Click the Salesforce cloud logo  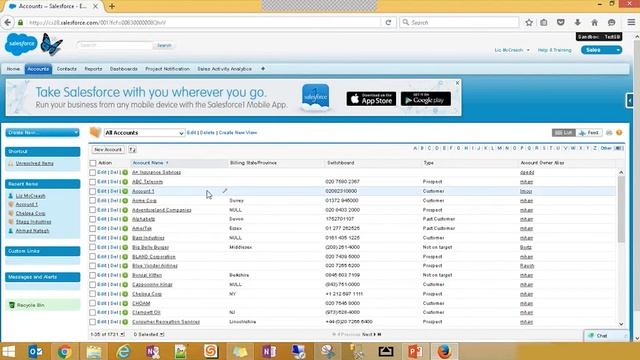[x=21, y=44]
